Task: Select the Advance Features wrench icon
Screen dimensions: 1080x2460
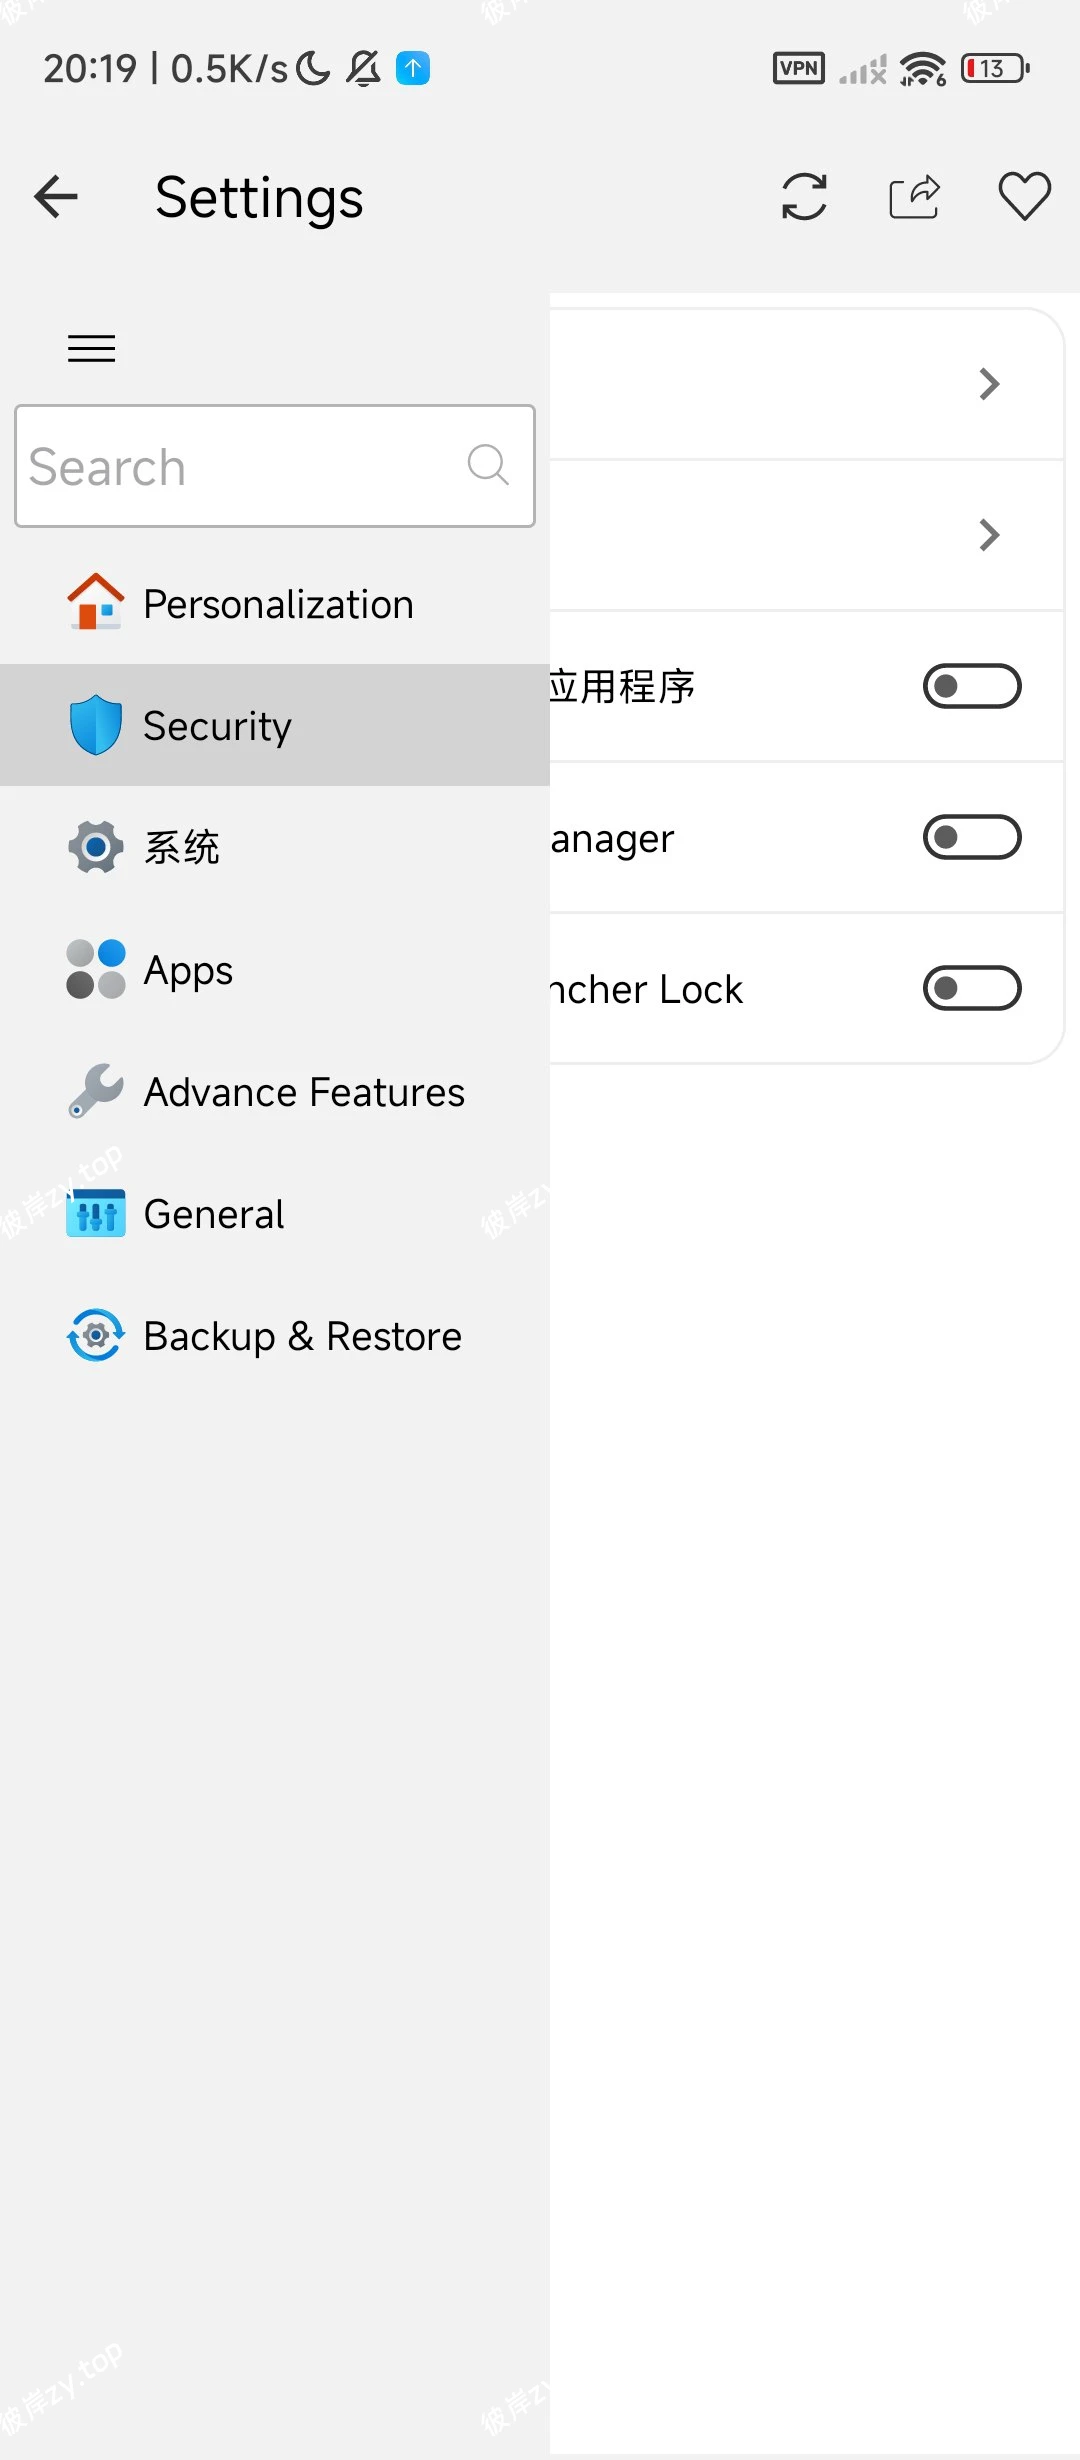Action: coord(95,1090)
